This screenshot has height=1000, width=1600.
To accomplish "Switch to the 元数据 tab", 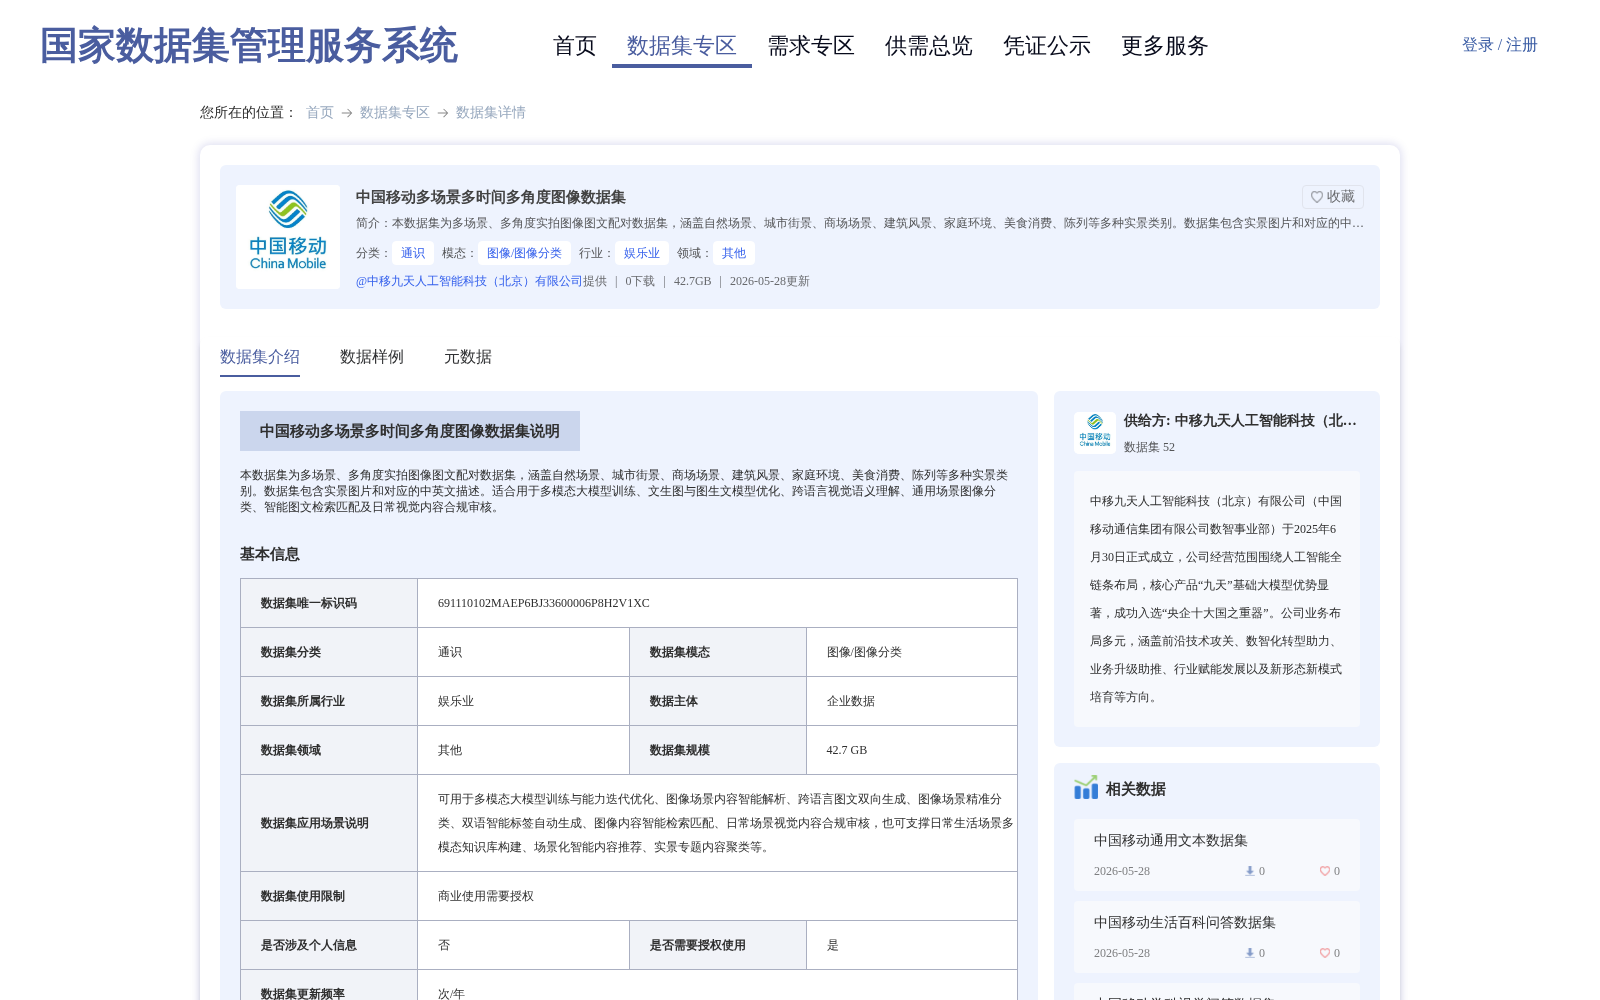I will (x=468, y=357).
